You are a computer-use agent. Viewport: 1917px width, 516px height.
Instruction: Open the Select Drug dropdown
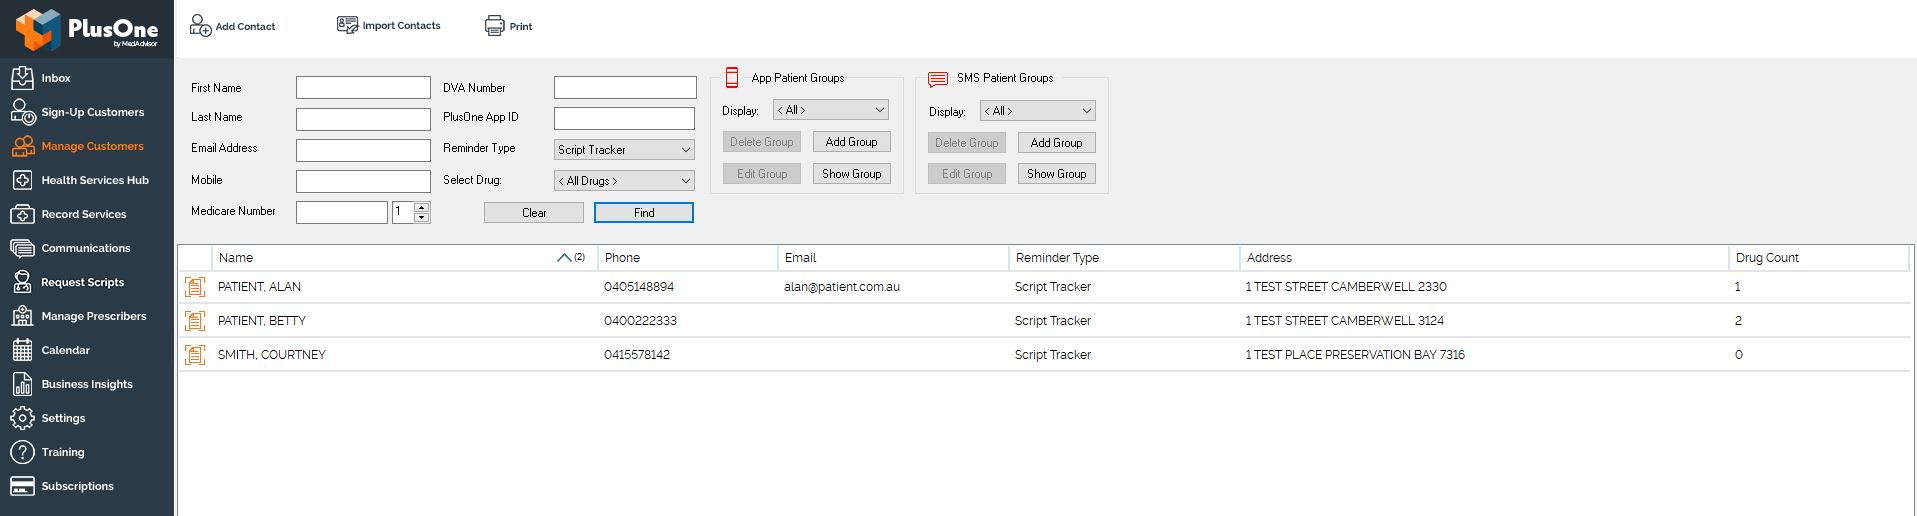point(624,181)
